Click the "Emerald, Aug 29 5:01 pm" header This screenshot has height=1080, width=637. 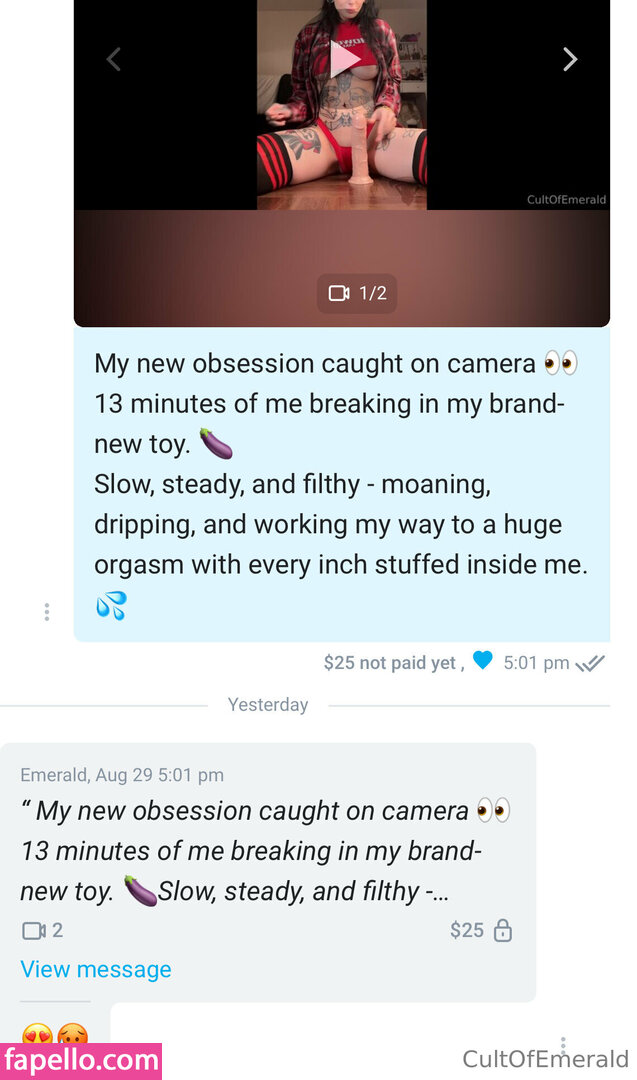tap(122, 775)
